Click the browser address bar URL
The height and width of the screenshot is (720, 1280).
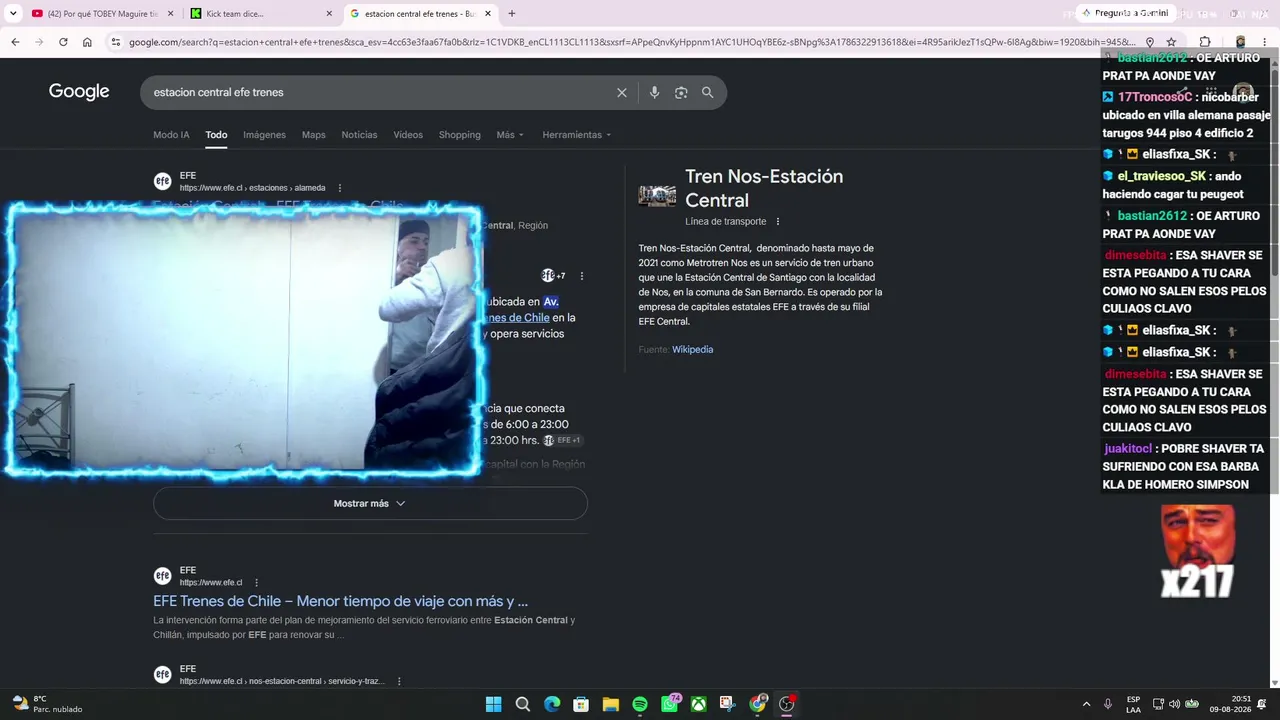coord(632,42)
